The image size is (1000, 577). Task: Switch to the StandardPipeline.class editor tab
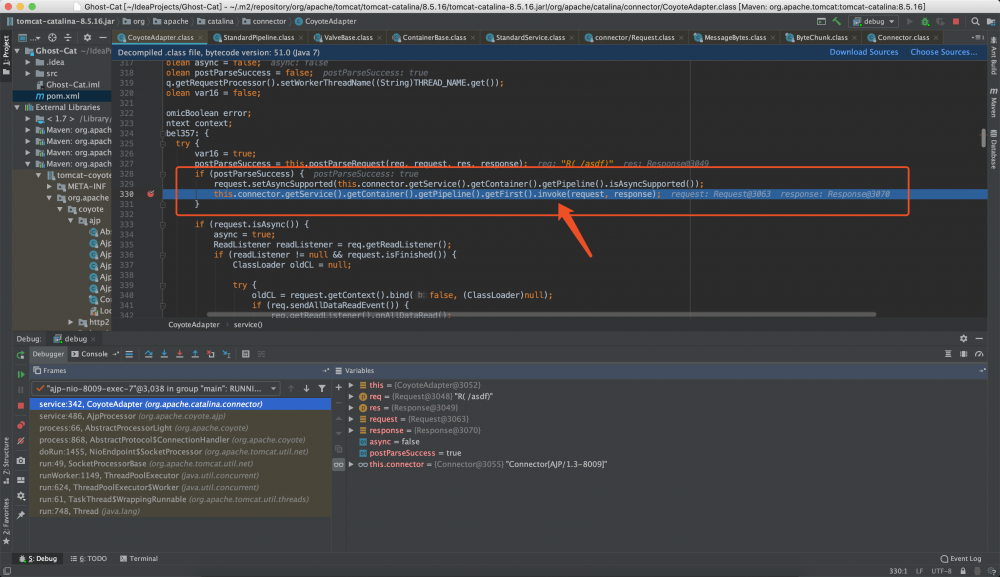click(x=250, y=37)
